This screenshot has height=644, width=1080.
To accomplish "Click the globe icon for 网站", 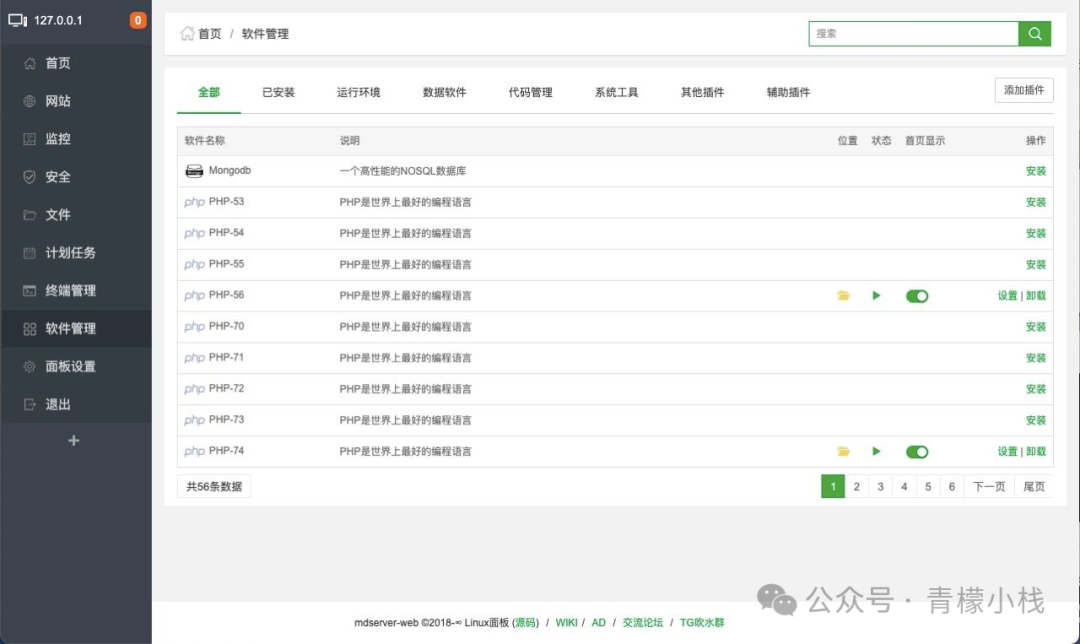I will (30, 101).
